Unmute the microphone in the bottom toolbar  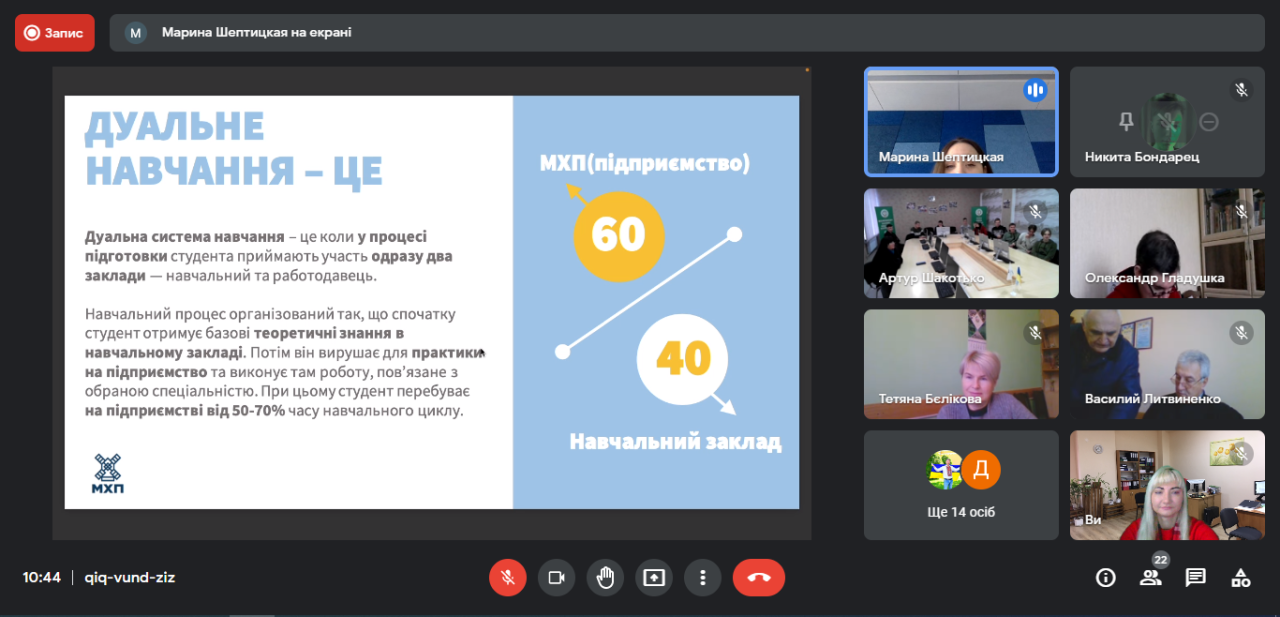coord(507,577)
